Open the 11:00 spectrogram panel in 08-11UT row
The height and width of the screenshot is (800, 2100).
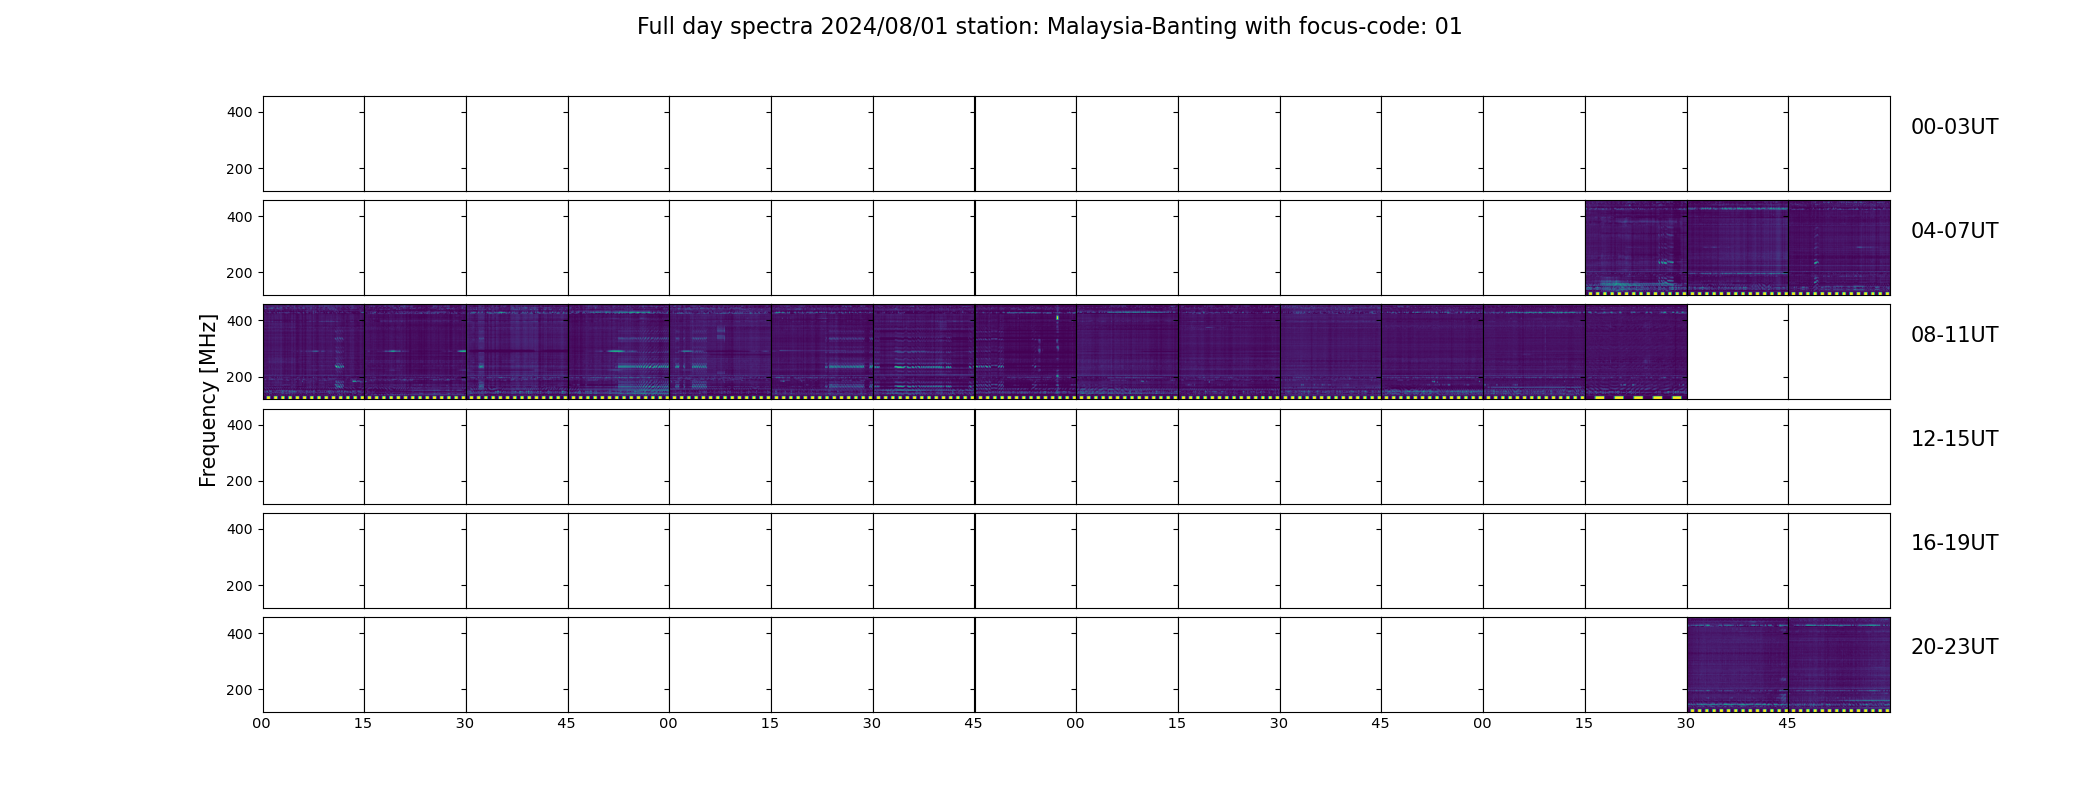tap(1534, 352)
